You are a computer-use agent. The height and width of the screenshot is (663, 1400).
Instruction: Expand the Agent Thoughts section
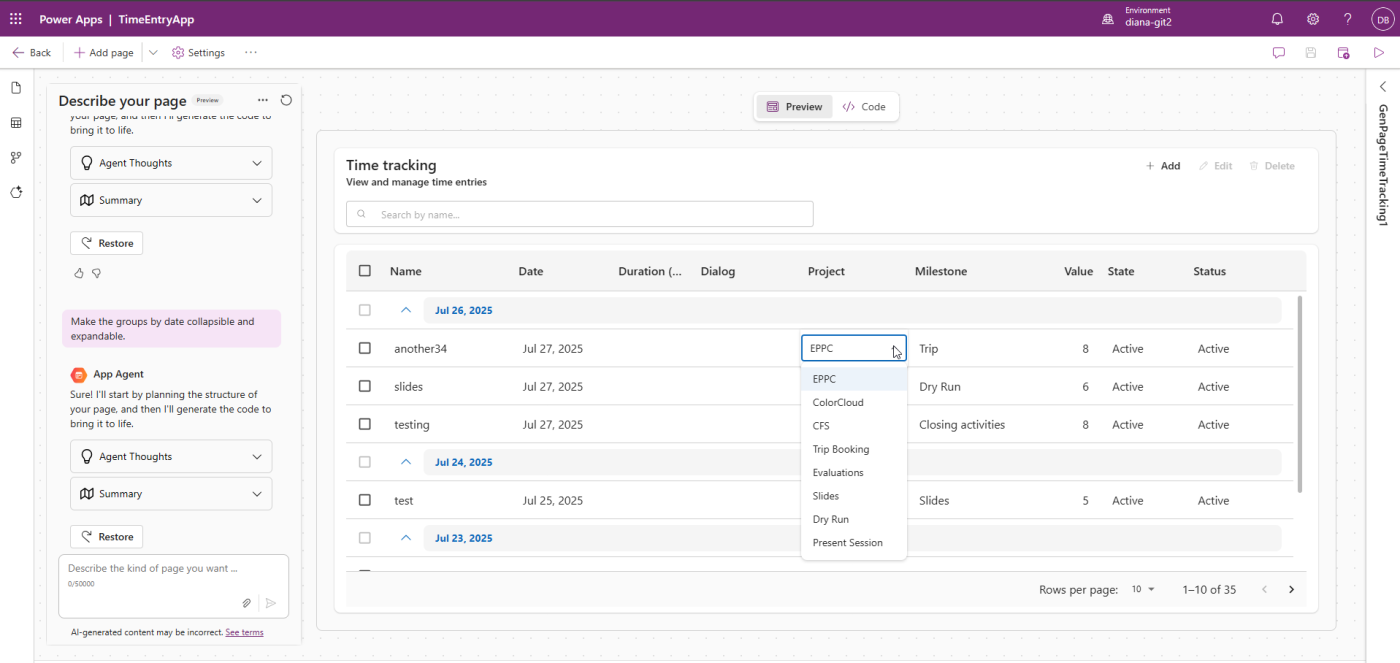tap(171, 162)
